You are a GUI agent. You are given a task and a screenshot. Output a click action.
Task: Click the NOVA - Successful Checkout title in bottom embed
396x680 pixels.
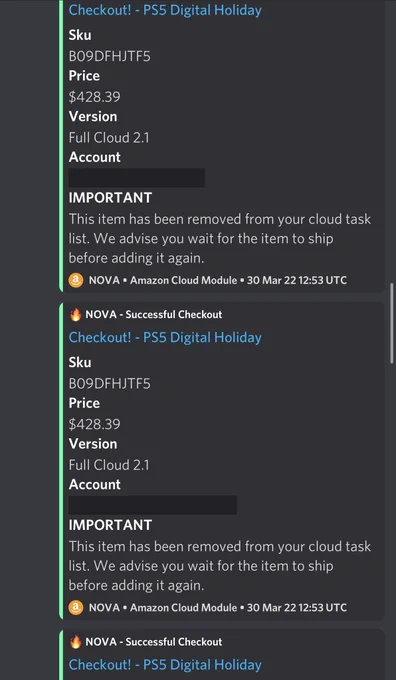click(154, 642)
